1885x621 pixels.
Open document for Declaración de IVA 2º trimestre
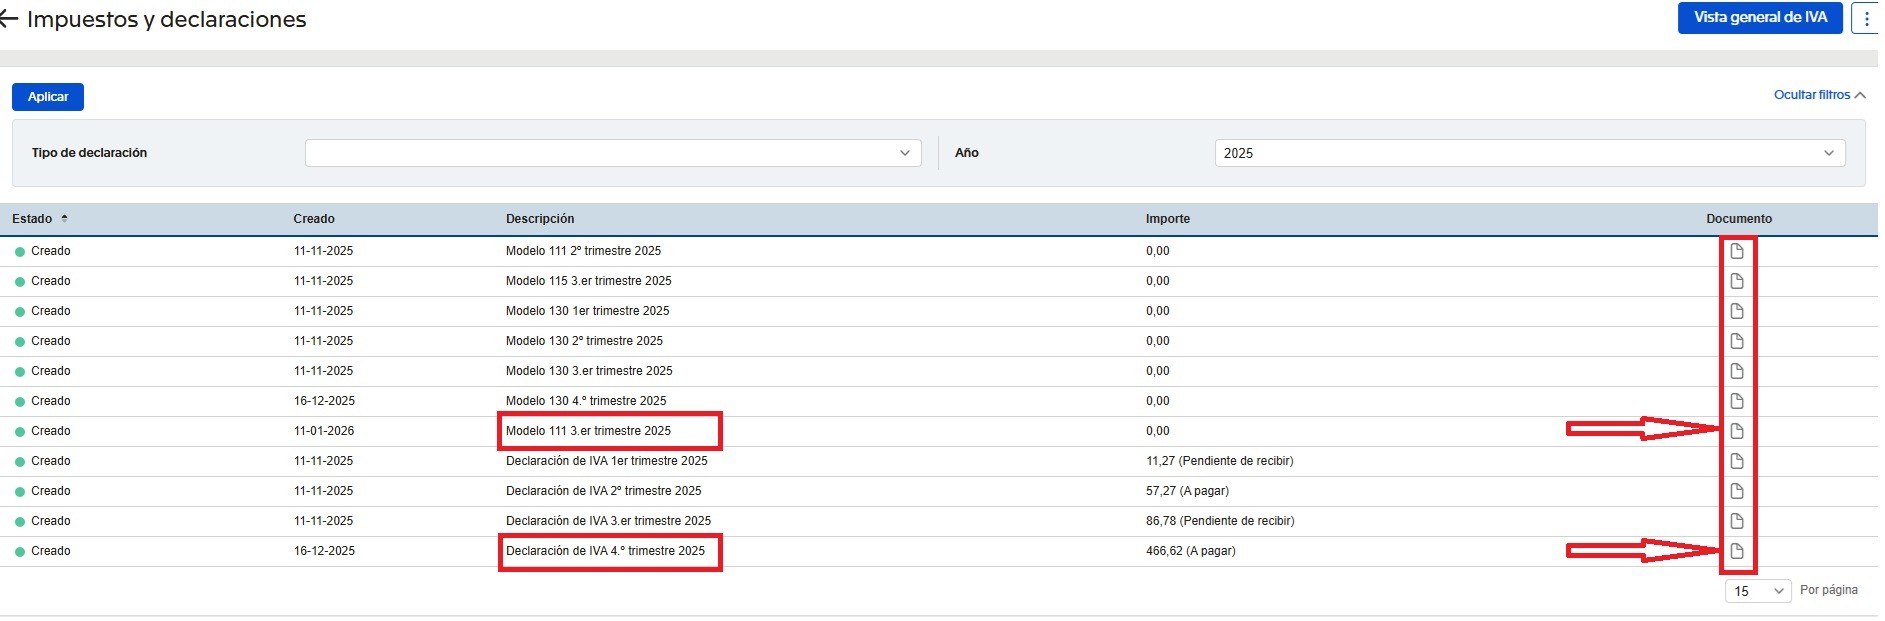point(1737,491)
